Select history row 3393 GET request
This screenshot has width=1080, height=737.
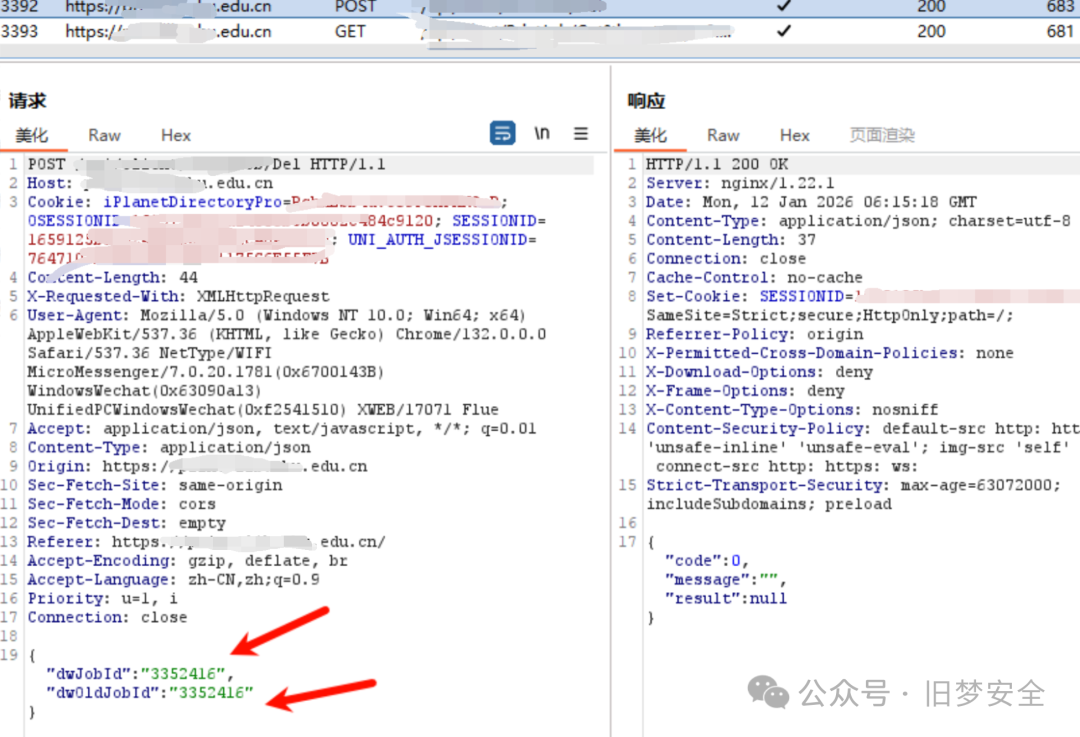540,32
